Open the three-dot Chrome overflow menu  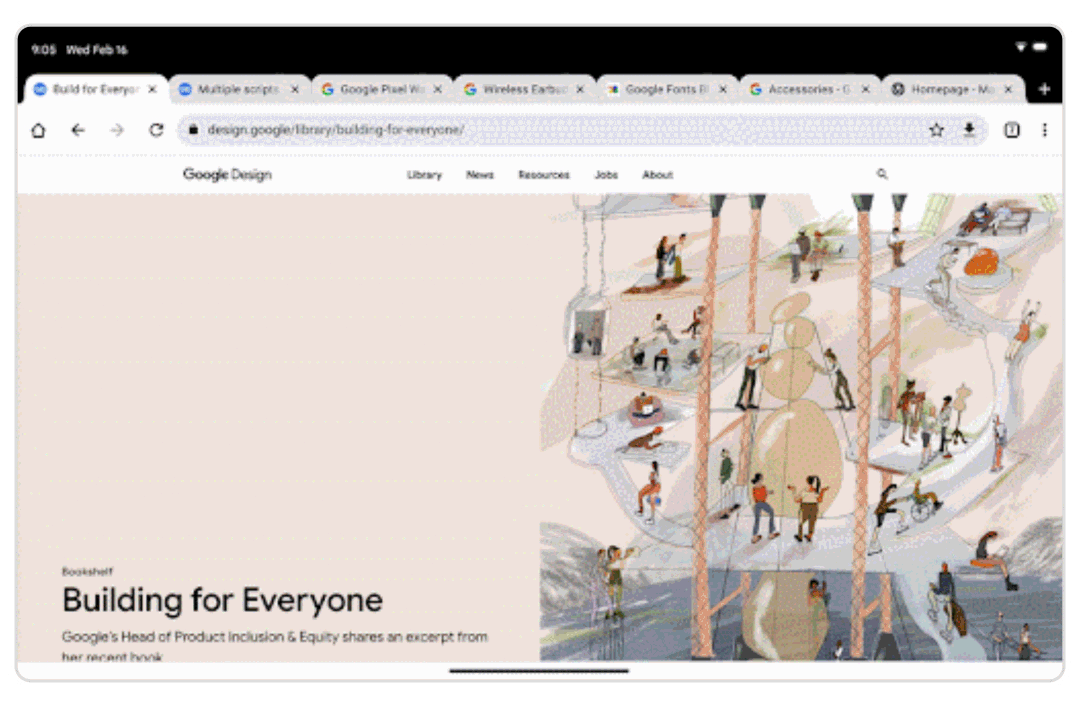pos(1044,130)
